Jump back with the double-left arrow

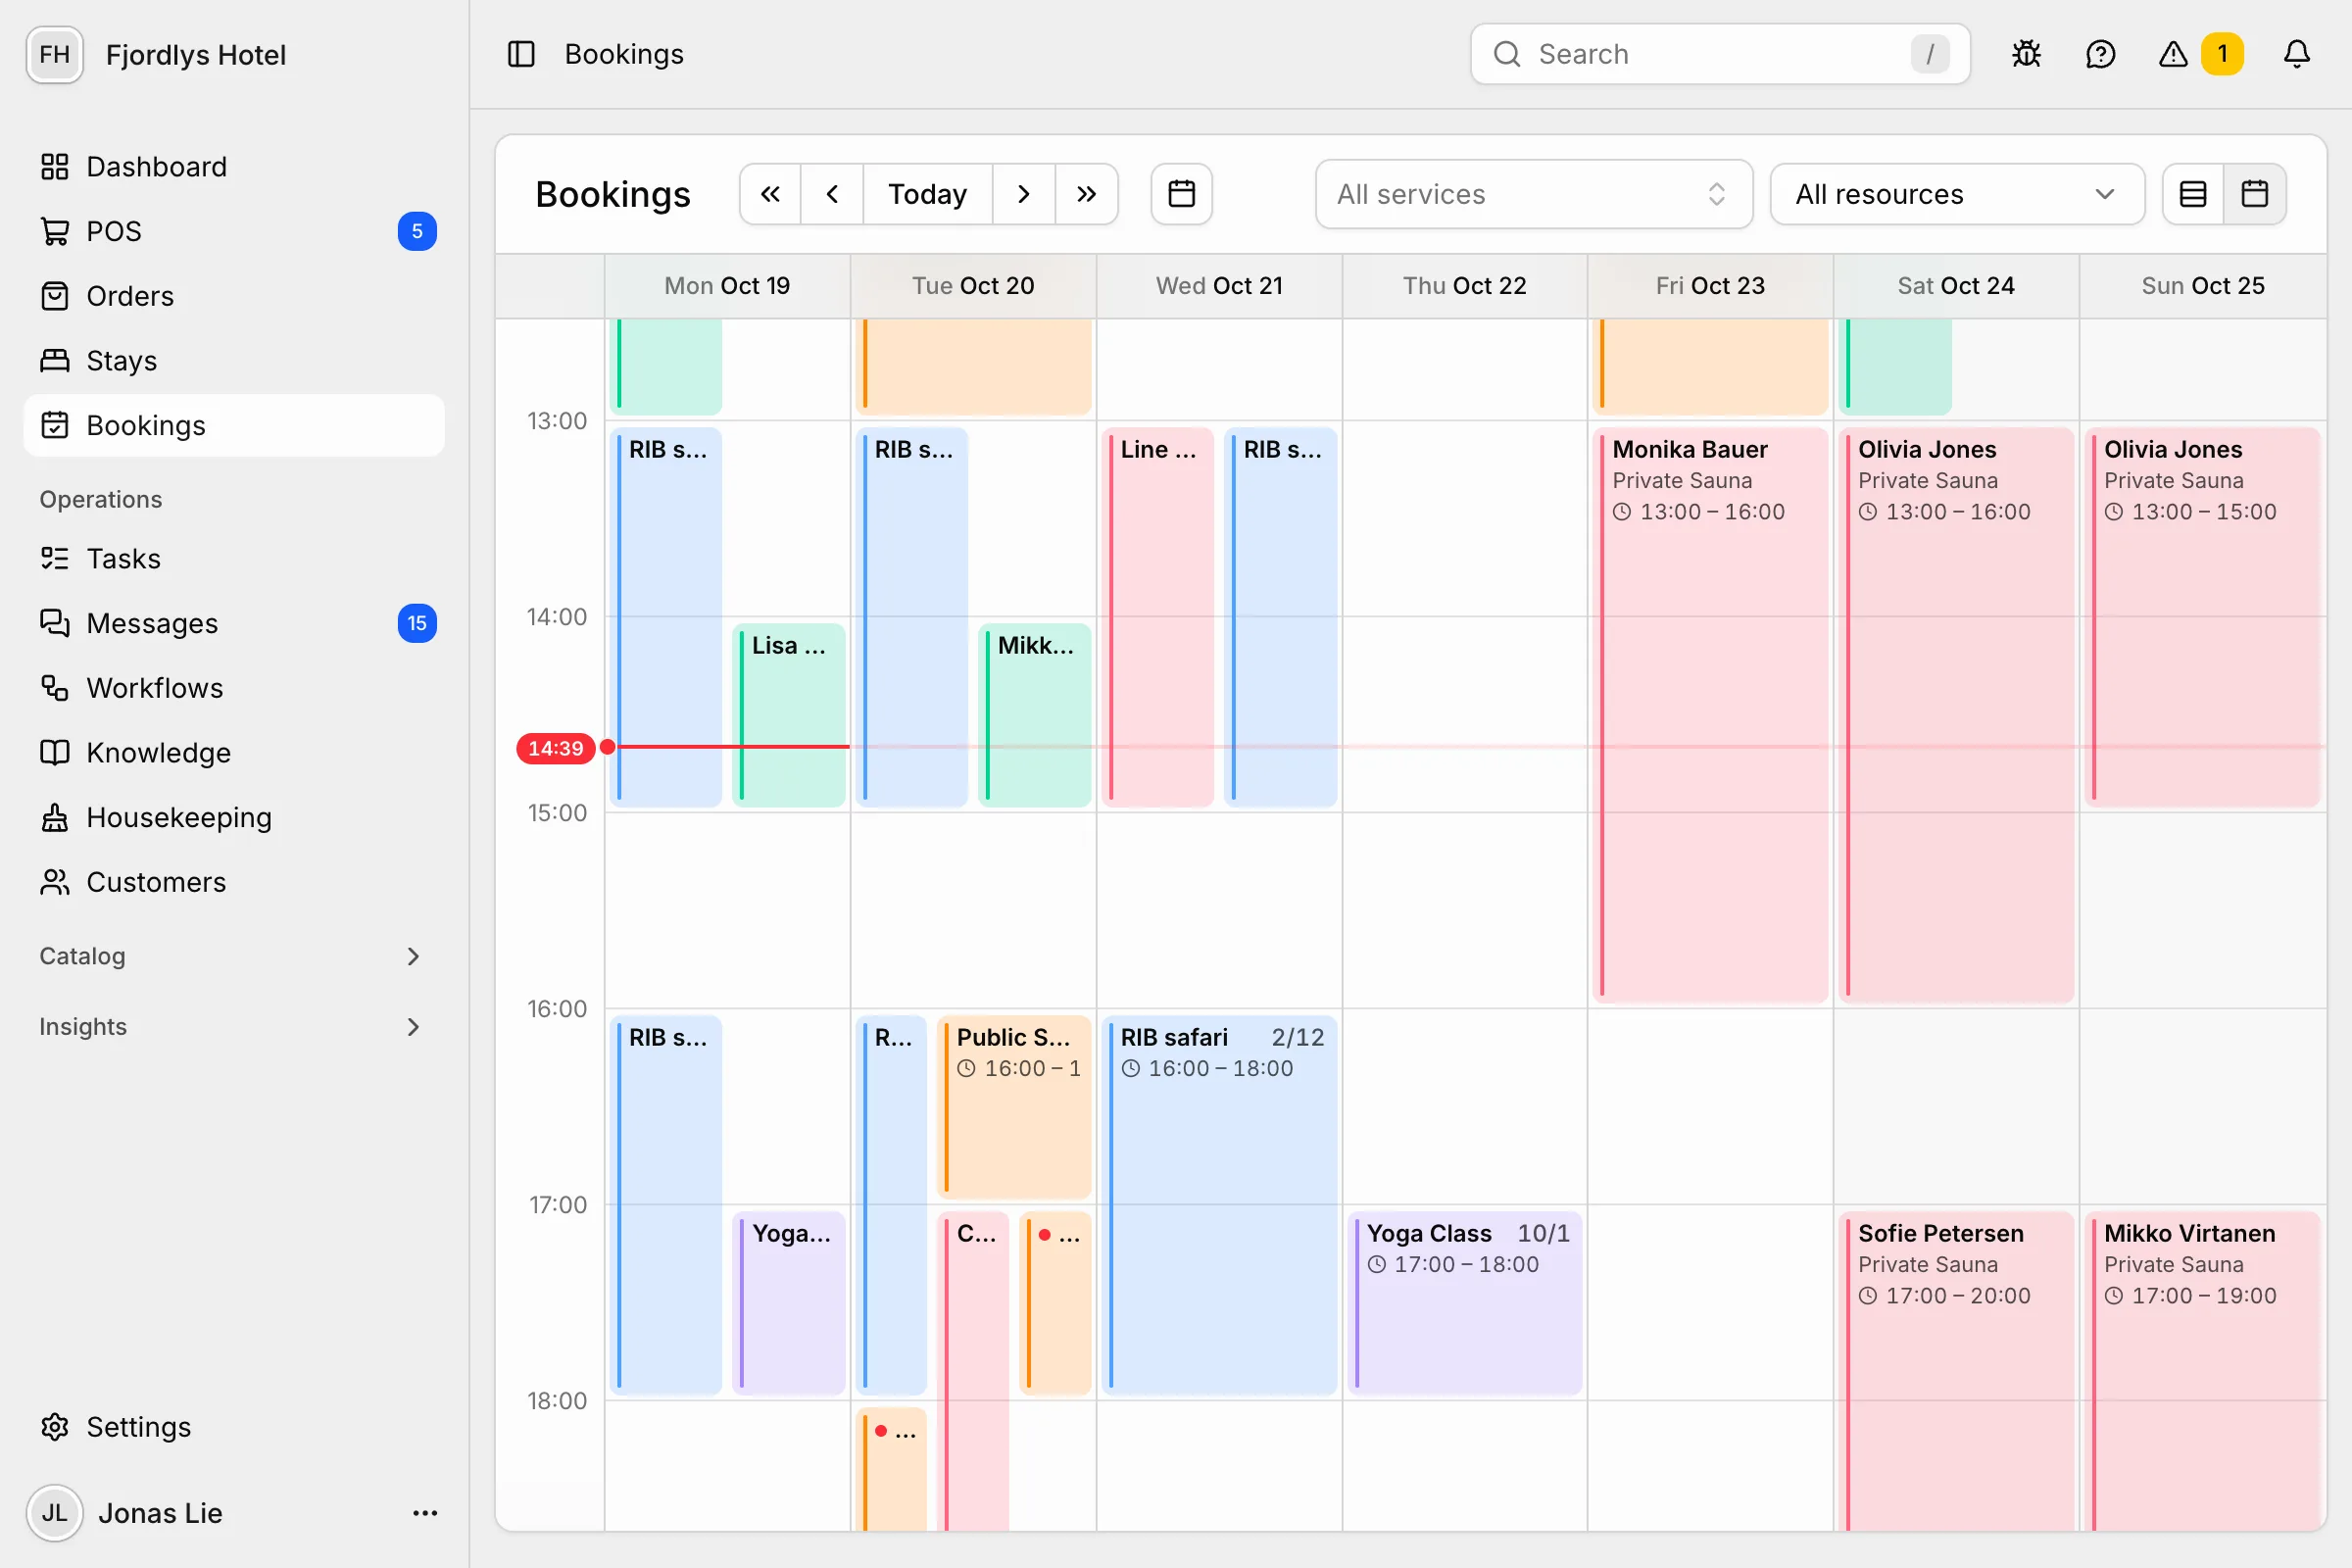point(770,194)
